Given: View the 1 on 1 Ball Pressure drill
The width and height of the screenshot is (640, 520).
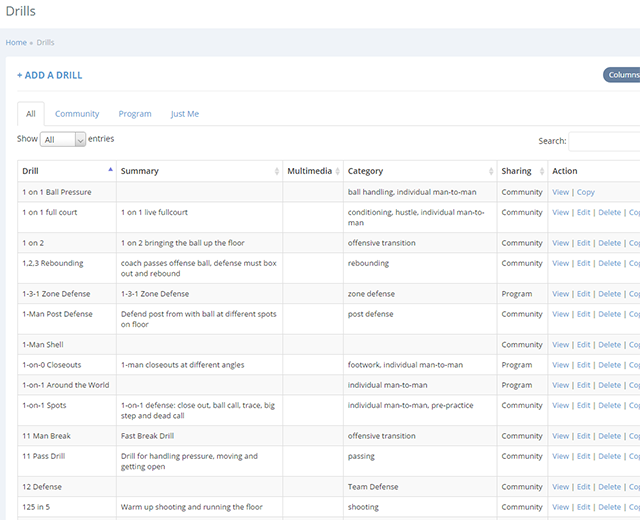Looking at the screenshot, I should (560, 192).
